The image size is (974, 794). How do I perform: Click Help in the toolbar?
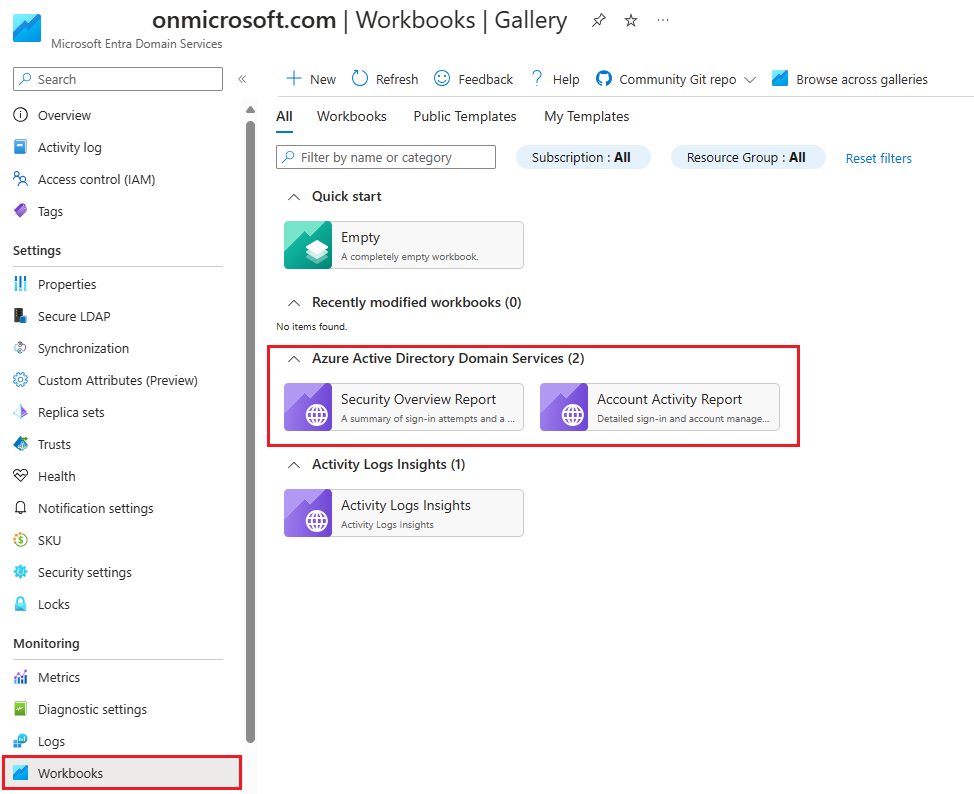tap(555, 79)
